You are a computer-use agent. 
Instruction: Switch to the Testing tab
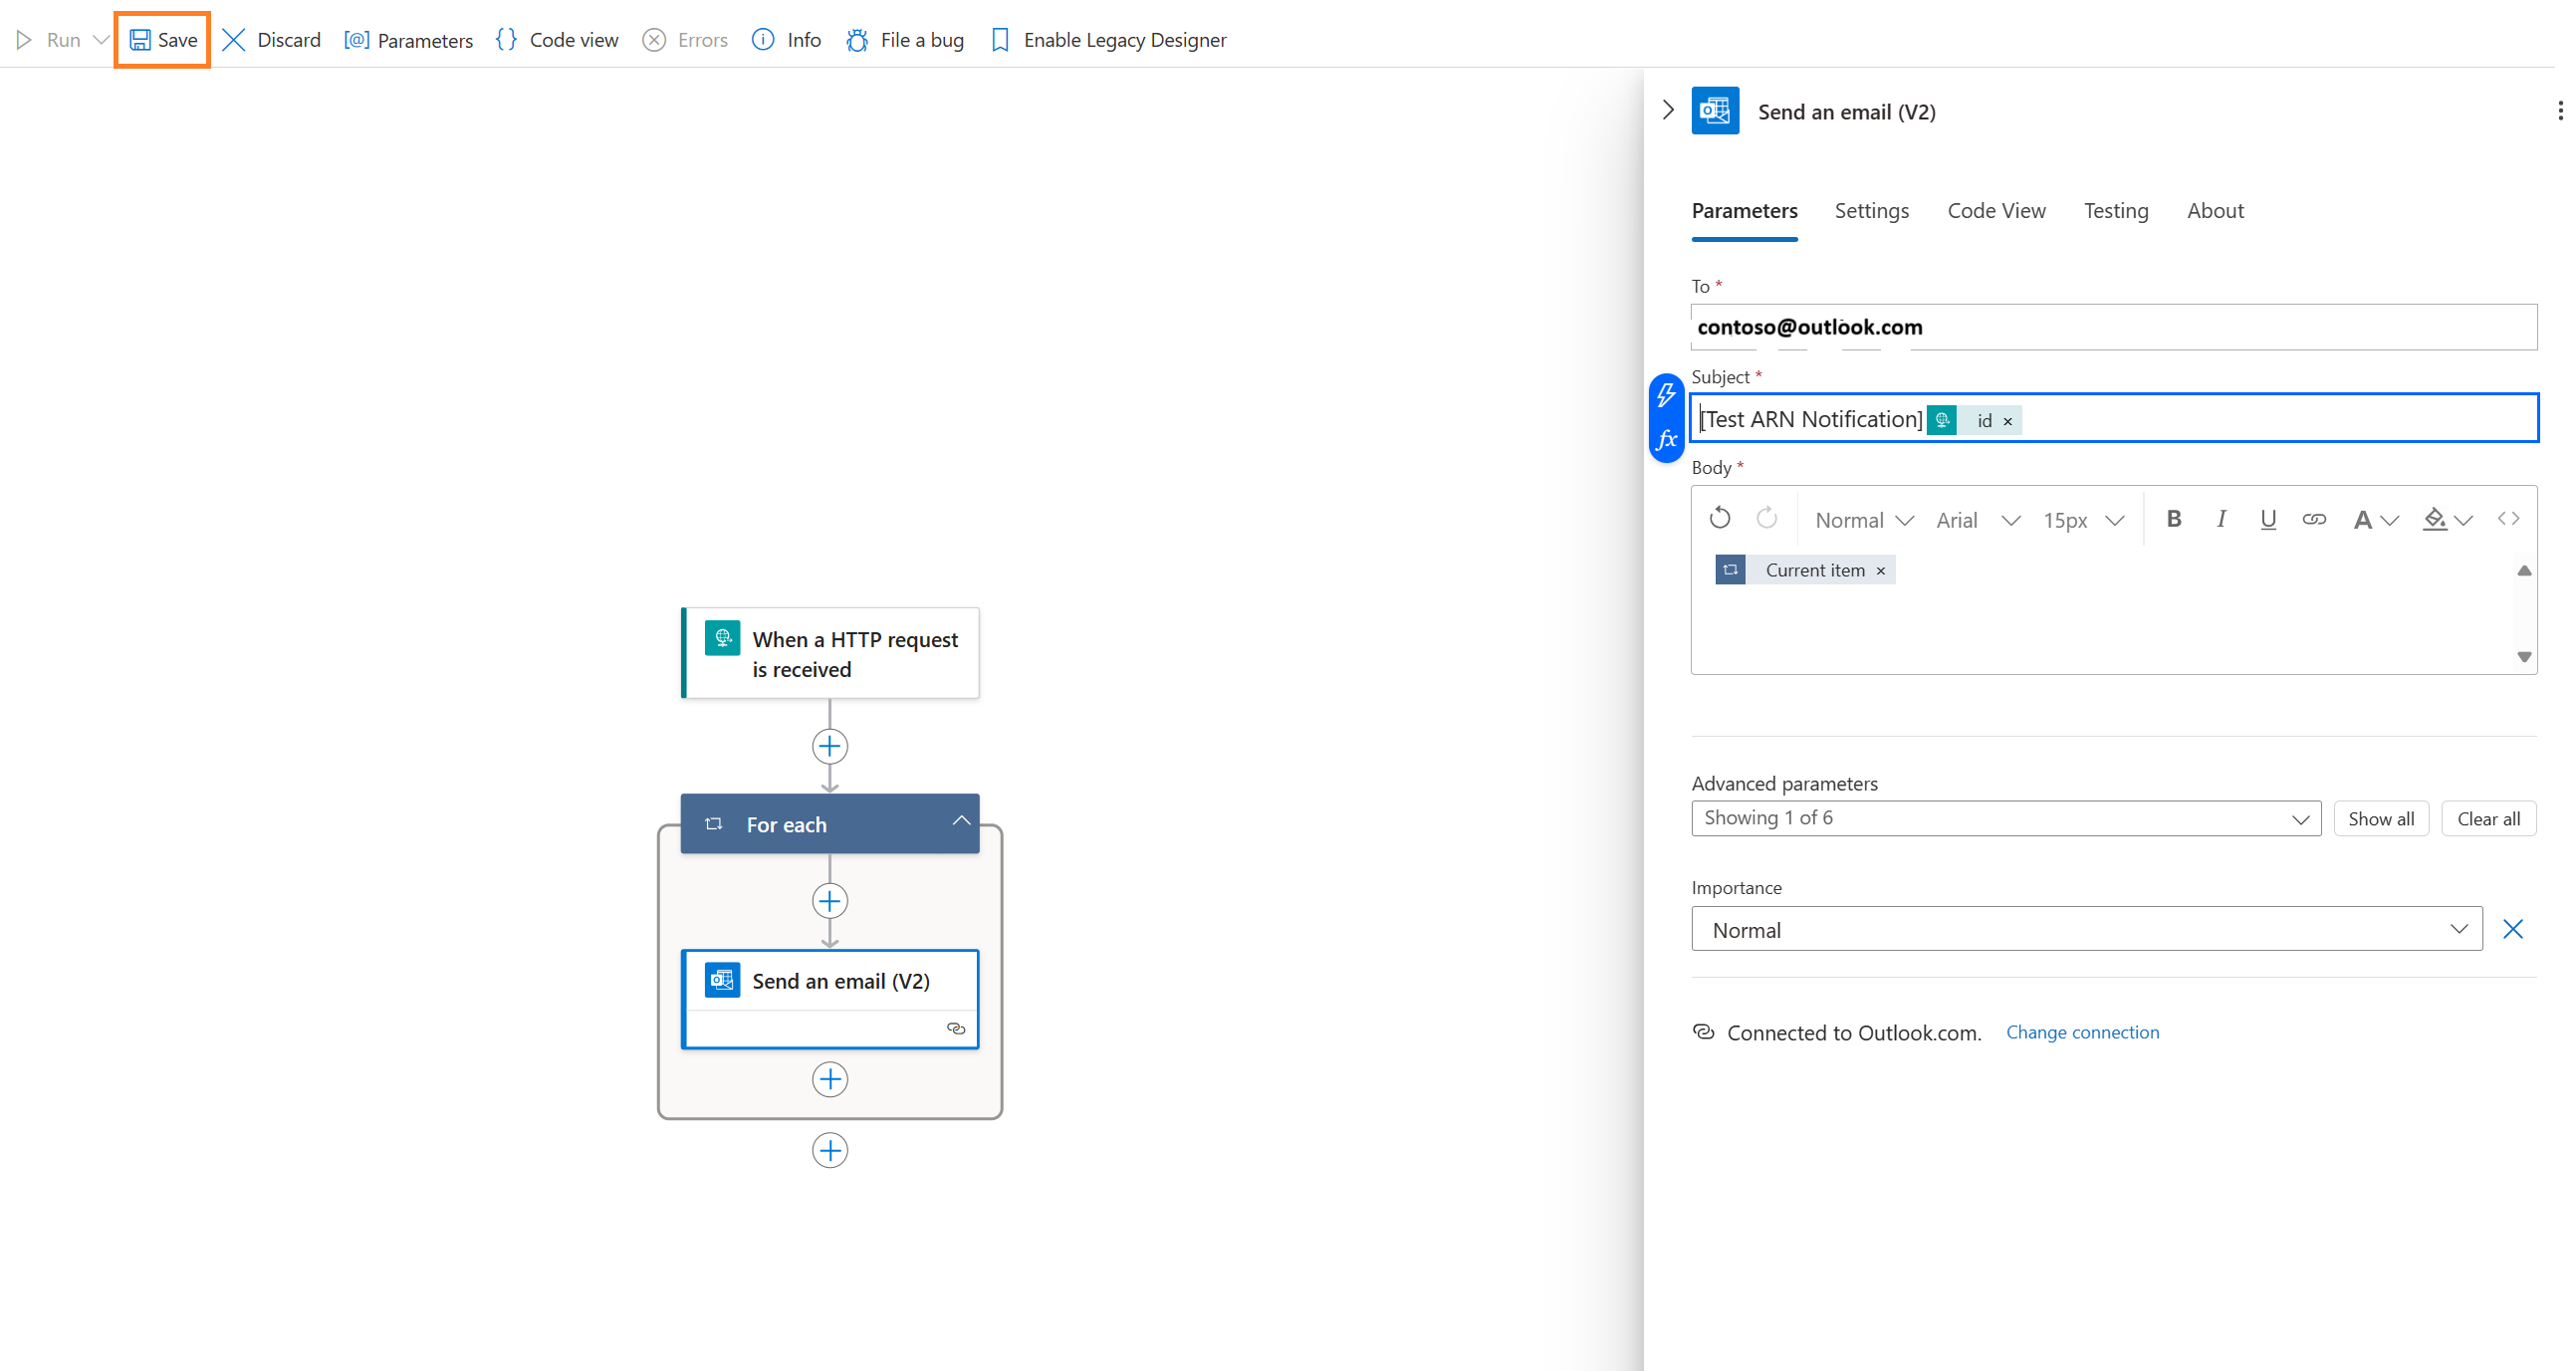pyautogui.click(x=2118, y=209)
